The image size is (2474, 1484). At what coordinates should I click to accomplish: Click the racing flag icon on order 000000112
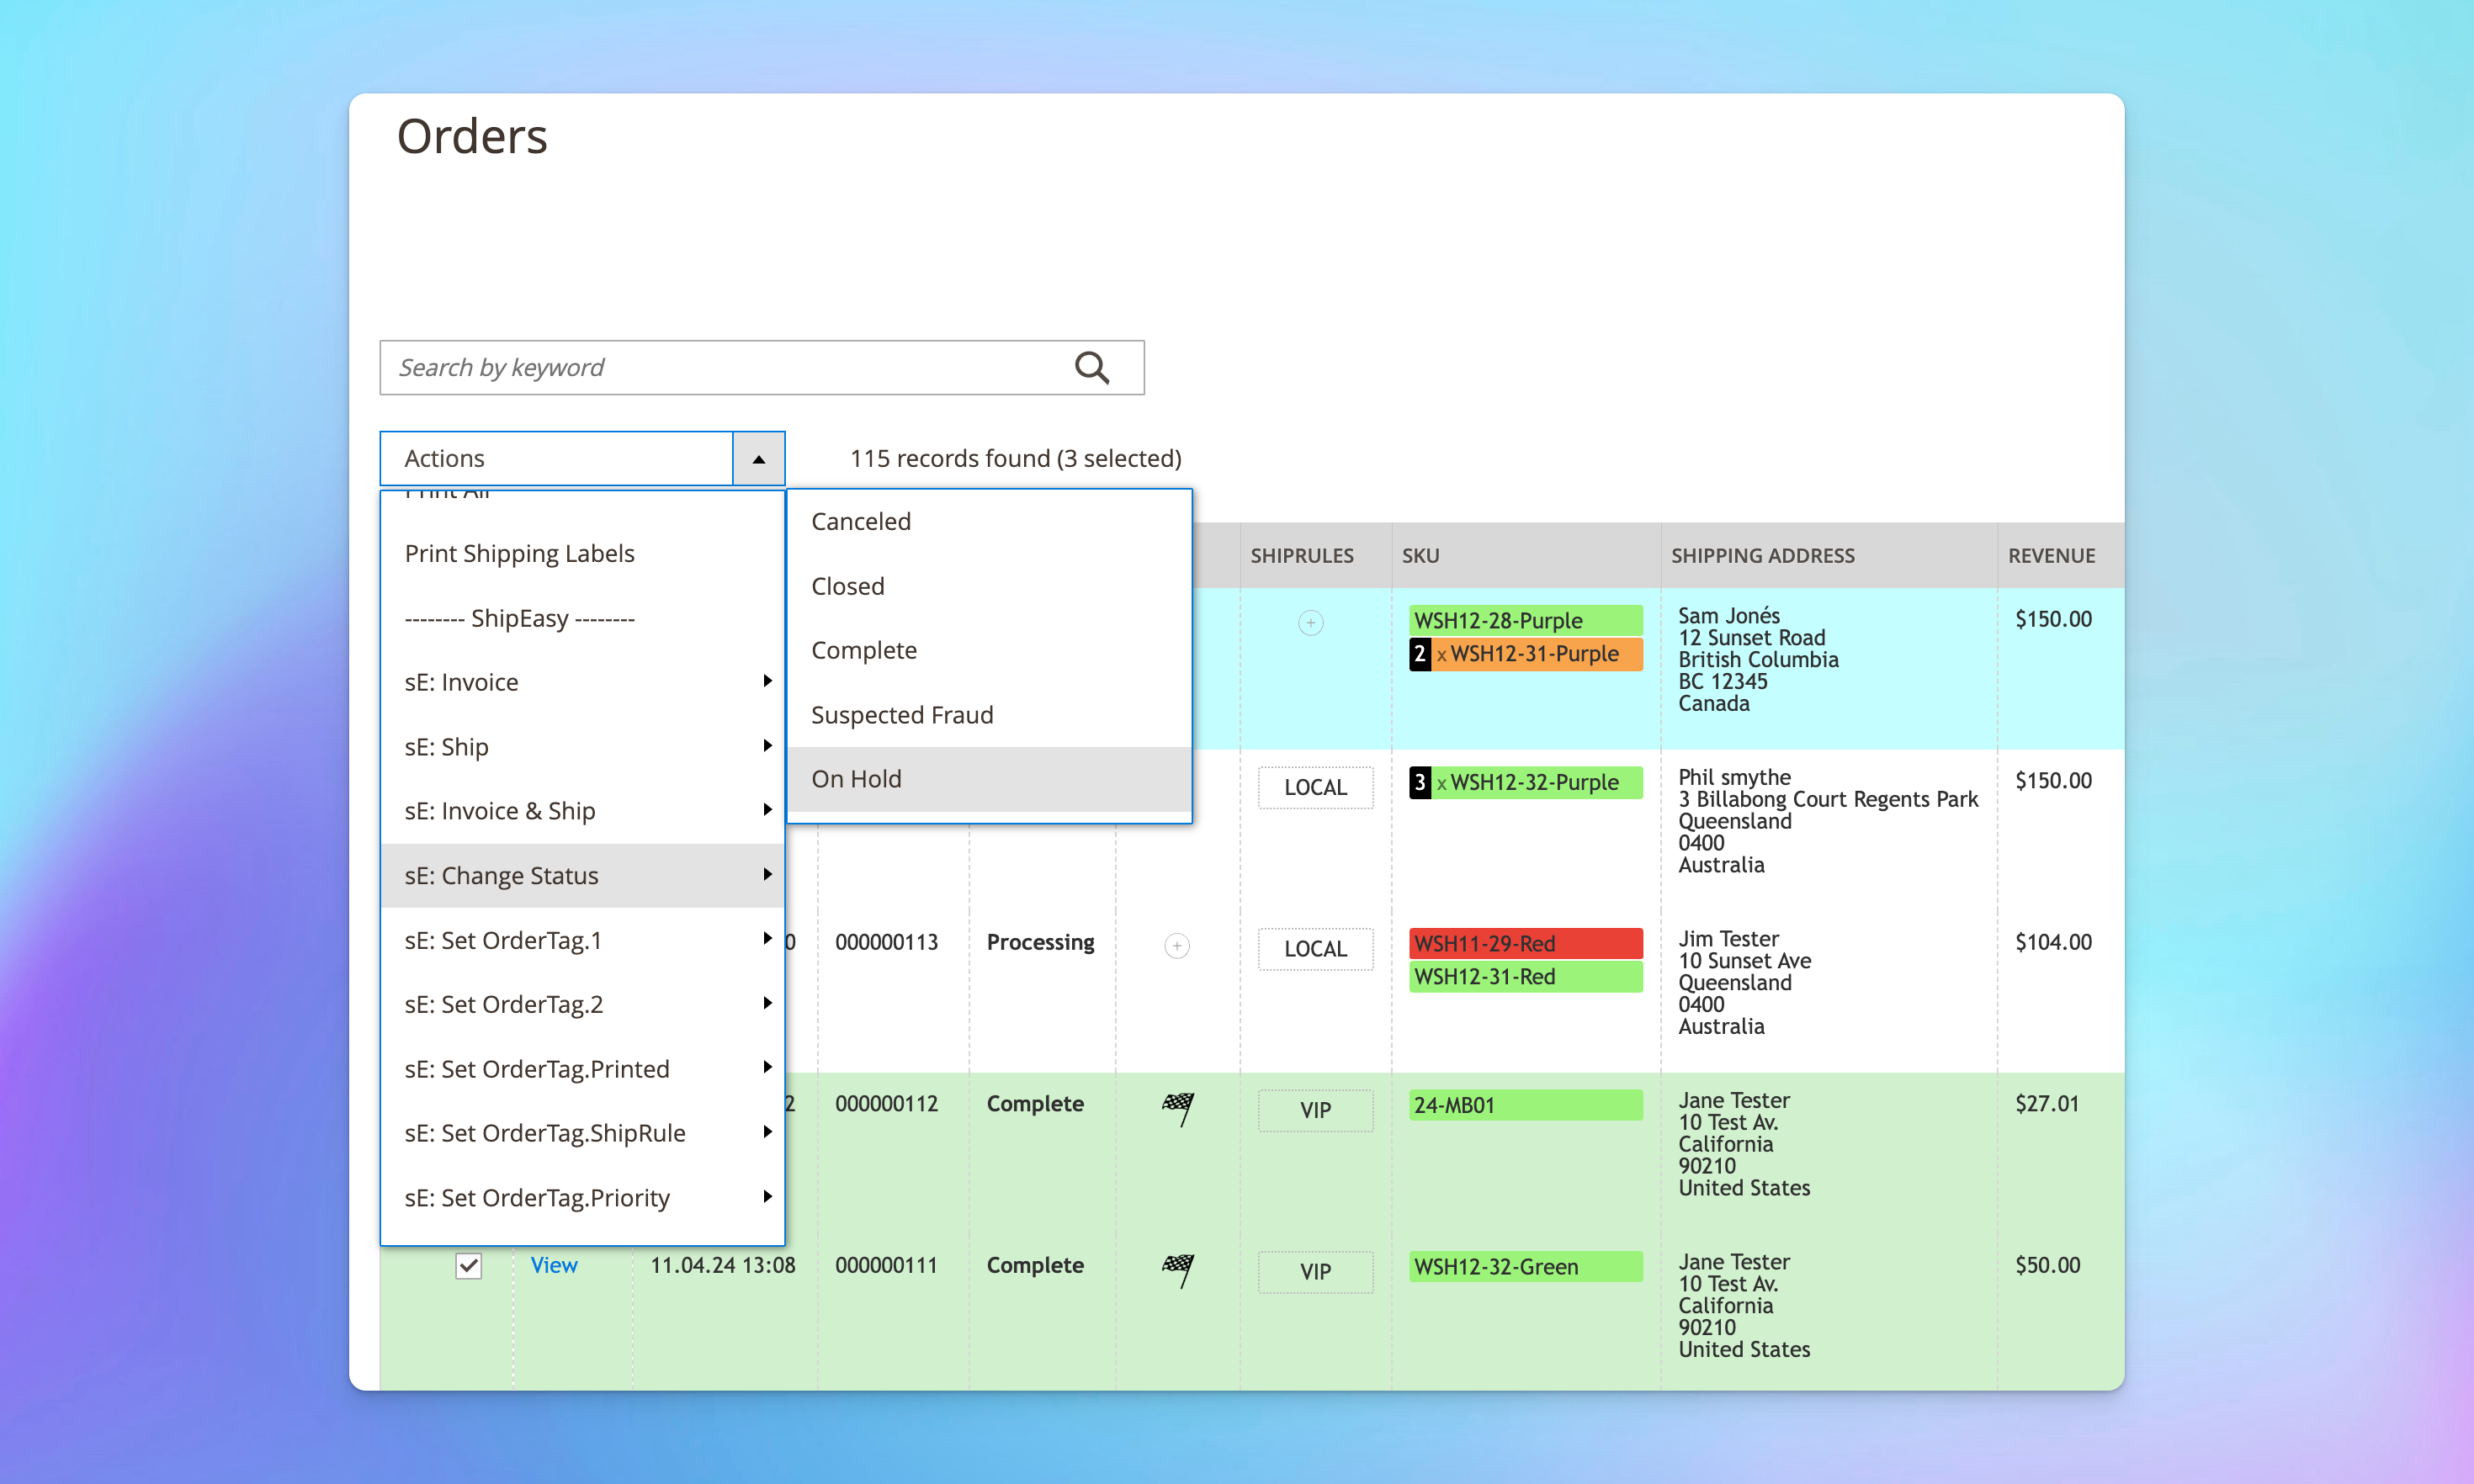(x=1177, y=1104)
